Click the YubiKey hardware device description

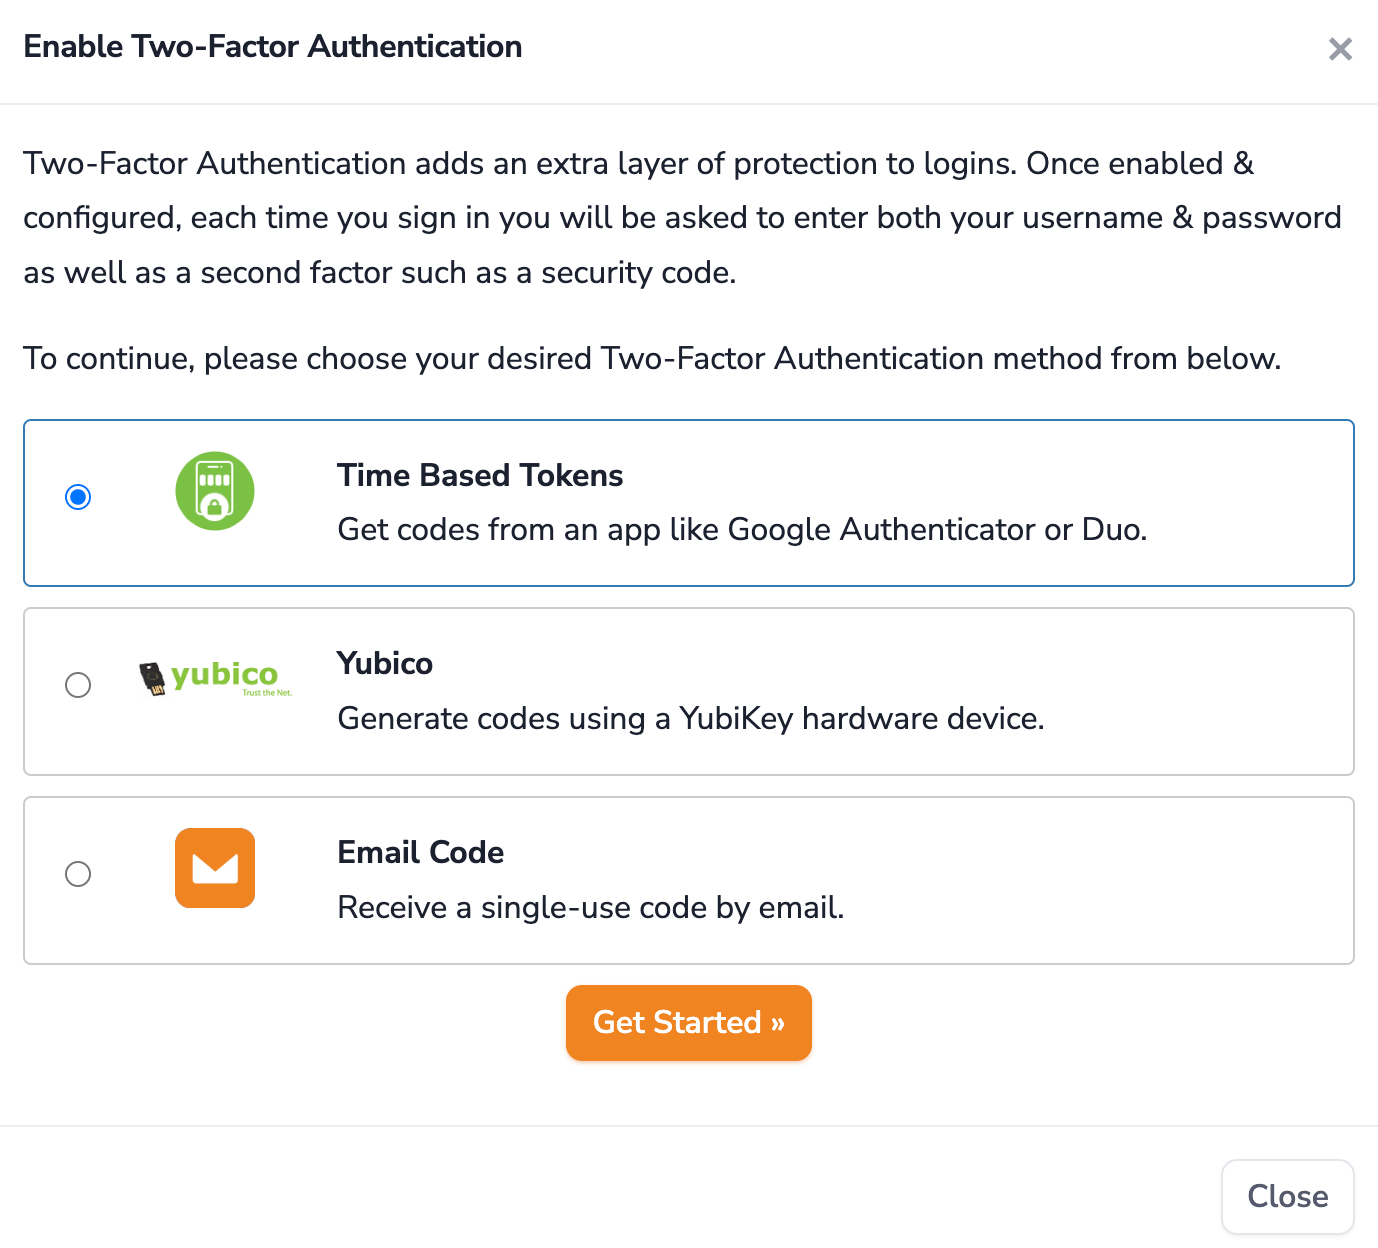pos(691,718)
